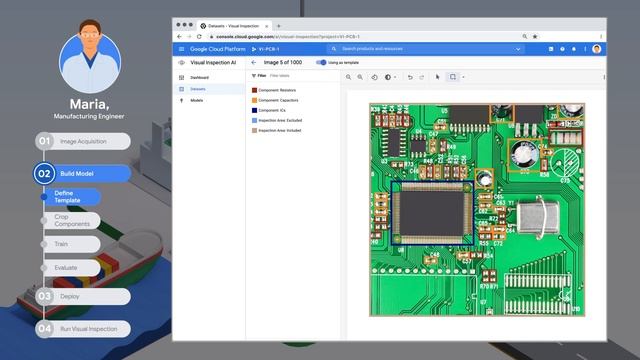Open Datasets in the sidebar
640x360 pixels.
click(209, 89)
